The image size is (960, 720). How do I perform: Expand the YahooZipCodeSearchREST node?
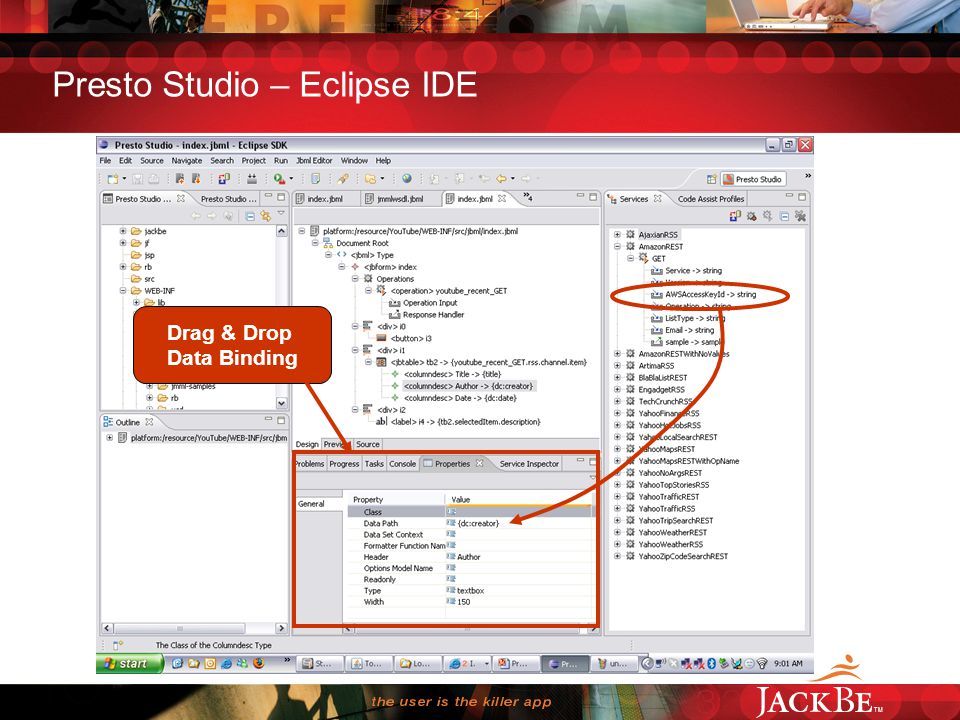(x=617, y=556)
